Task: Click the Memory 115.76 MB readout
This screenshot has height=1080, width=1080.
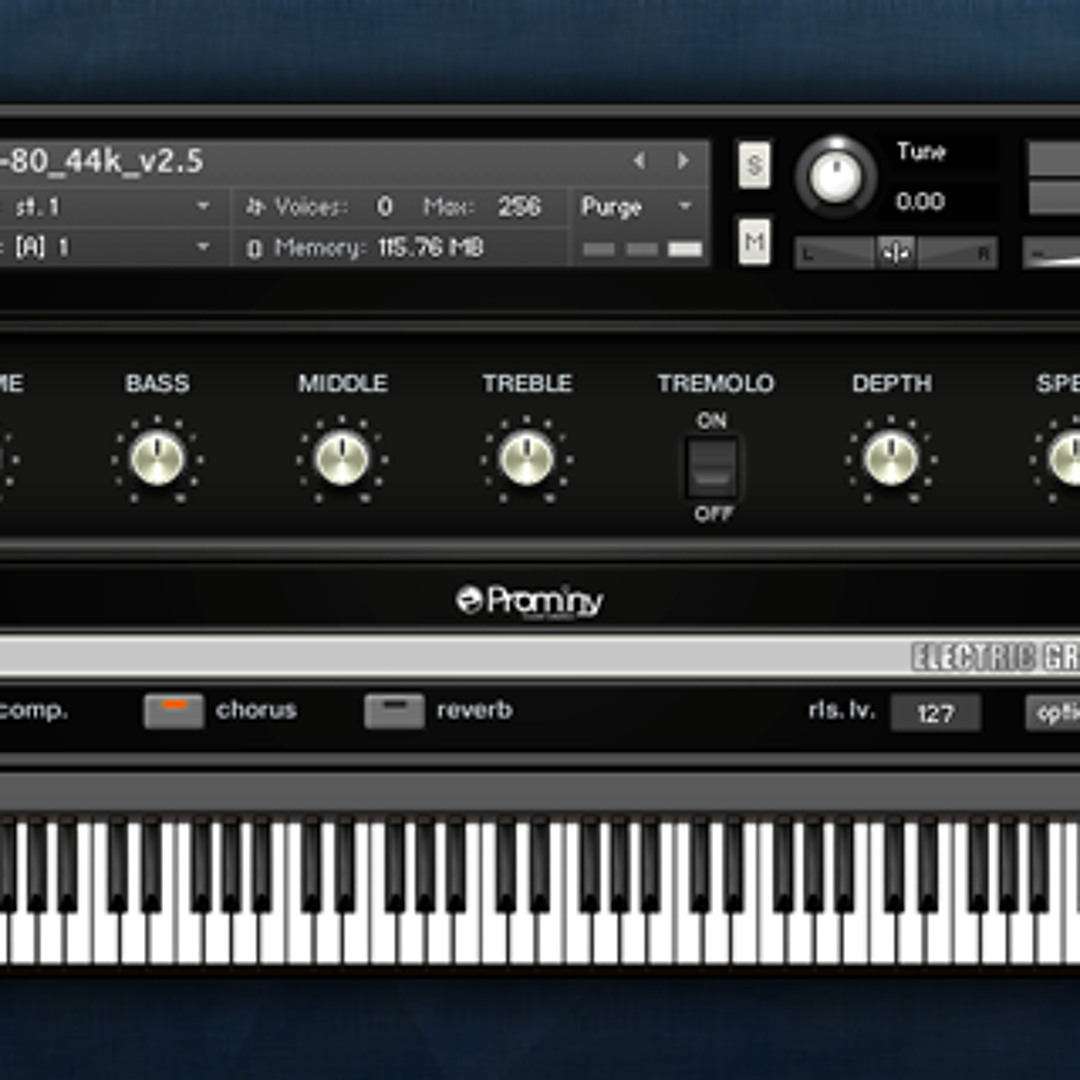Action: coord(430,248)
